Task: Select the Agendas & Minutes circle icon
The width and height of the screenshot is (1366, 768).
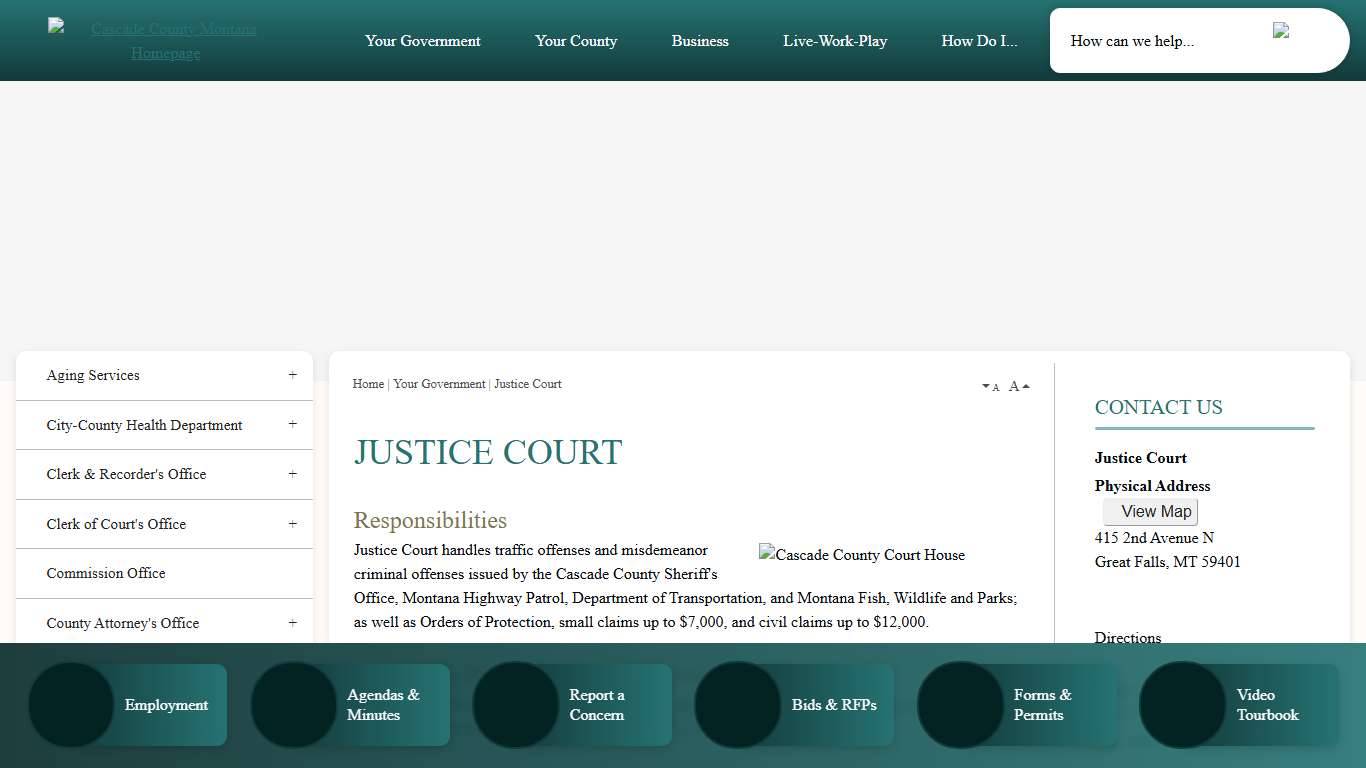Action: click(293, 704)
